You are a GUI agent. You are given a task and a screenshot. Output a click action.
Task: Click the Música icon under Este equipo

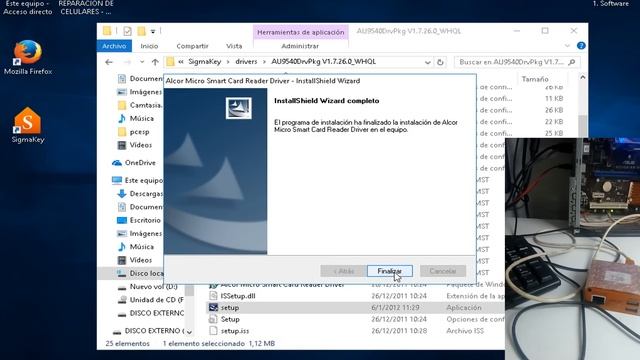(122, 247)
